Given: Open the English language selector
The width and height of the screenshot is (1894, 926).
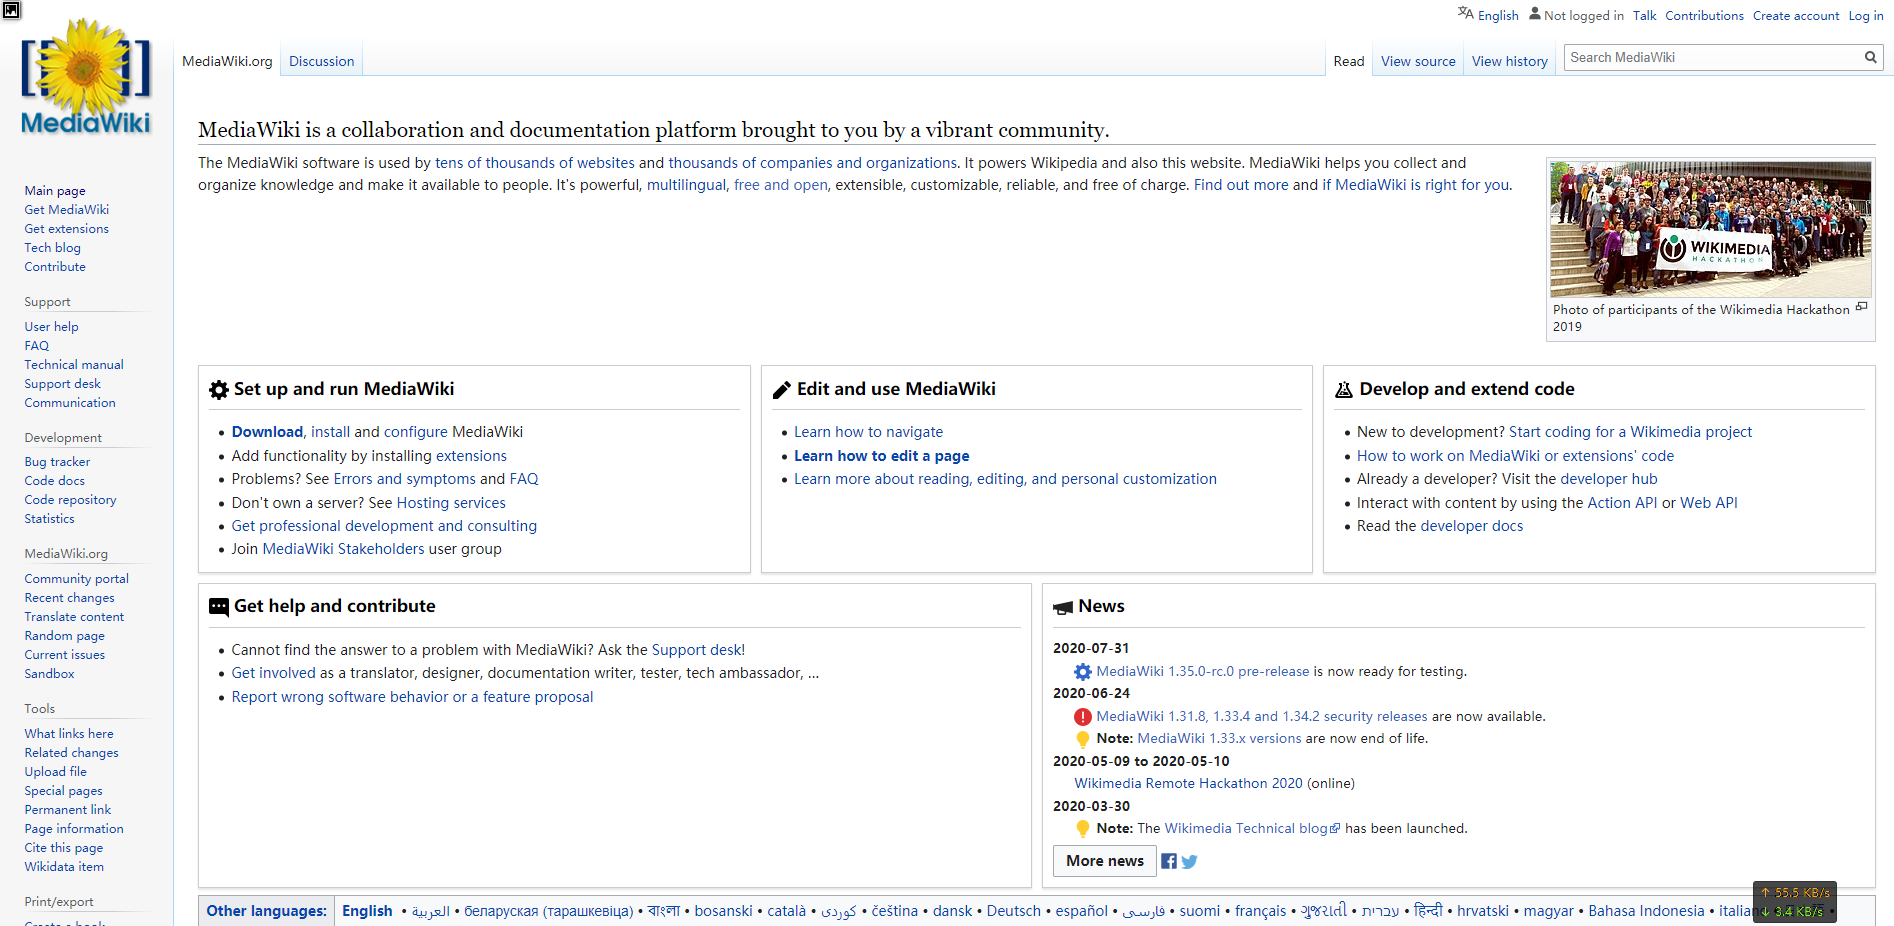Looking at the screenshot, I should tap(1498, 15).
